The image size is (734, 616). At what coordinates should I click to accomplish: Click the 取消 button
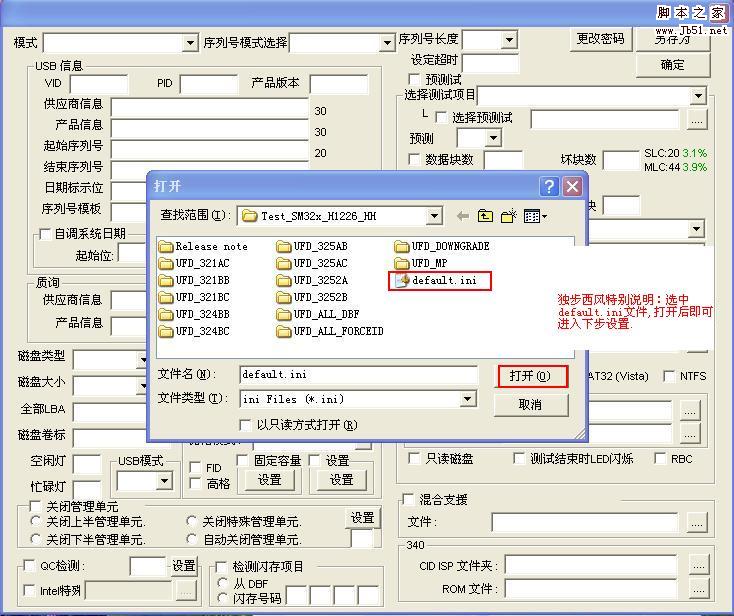pyautogui.click(x=530, y=405)
